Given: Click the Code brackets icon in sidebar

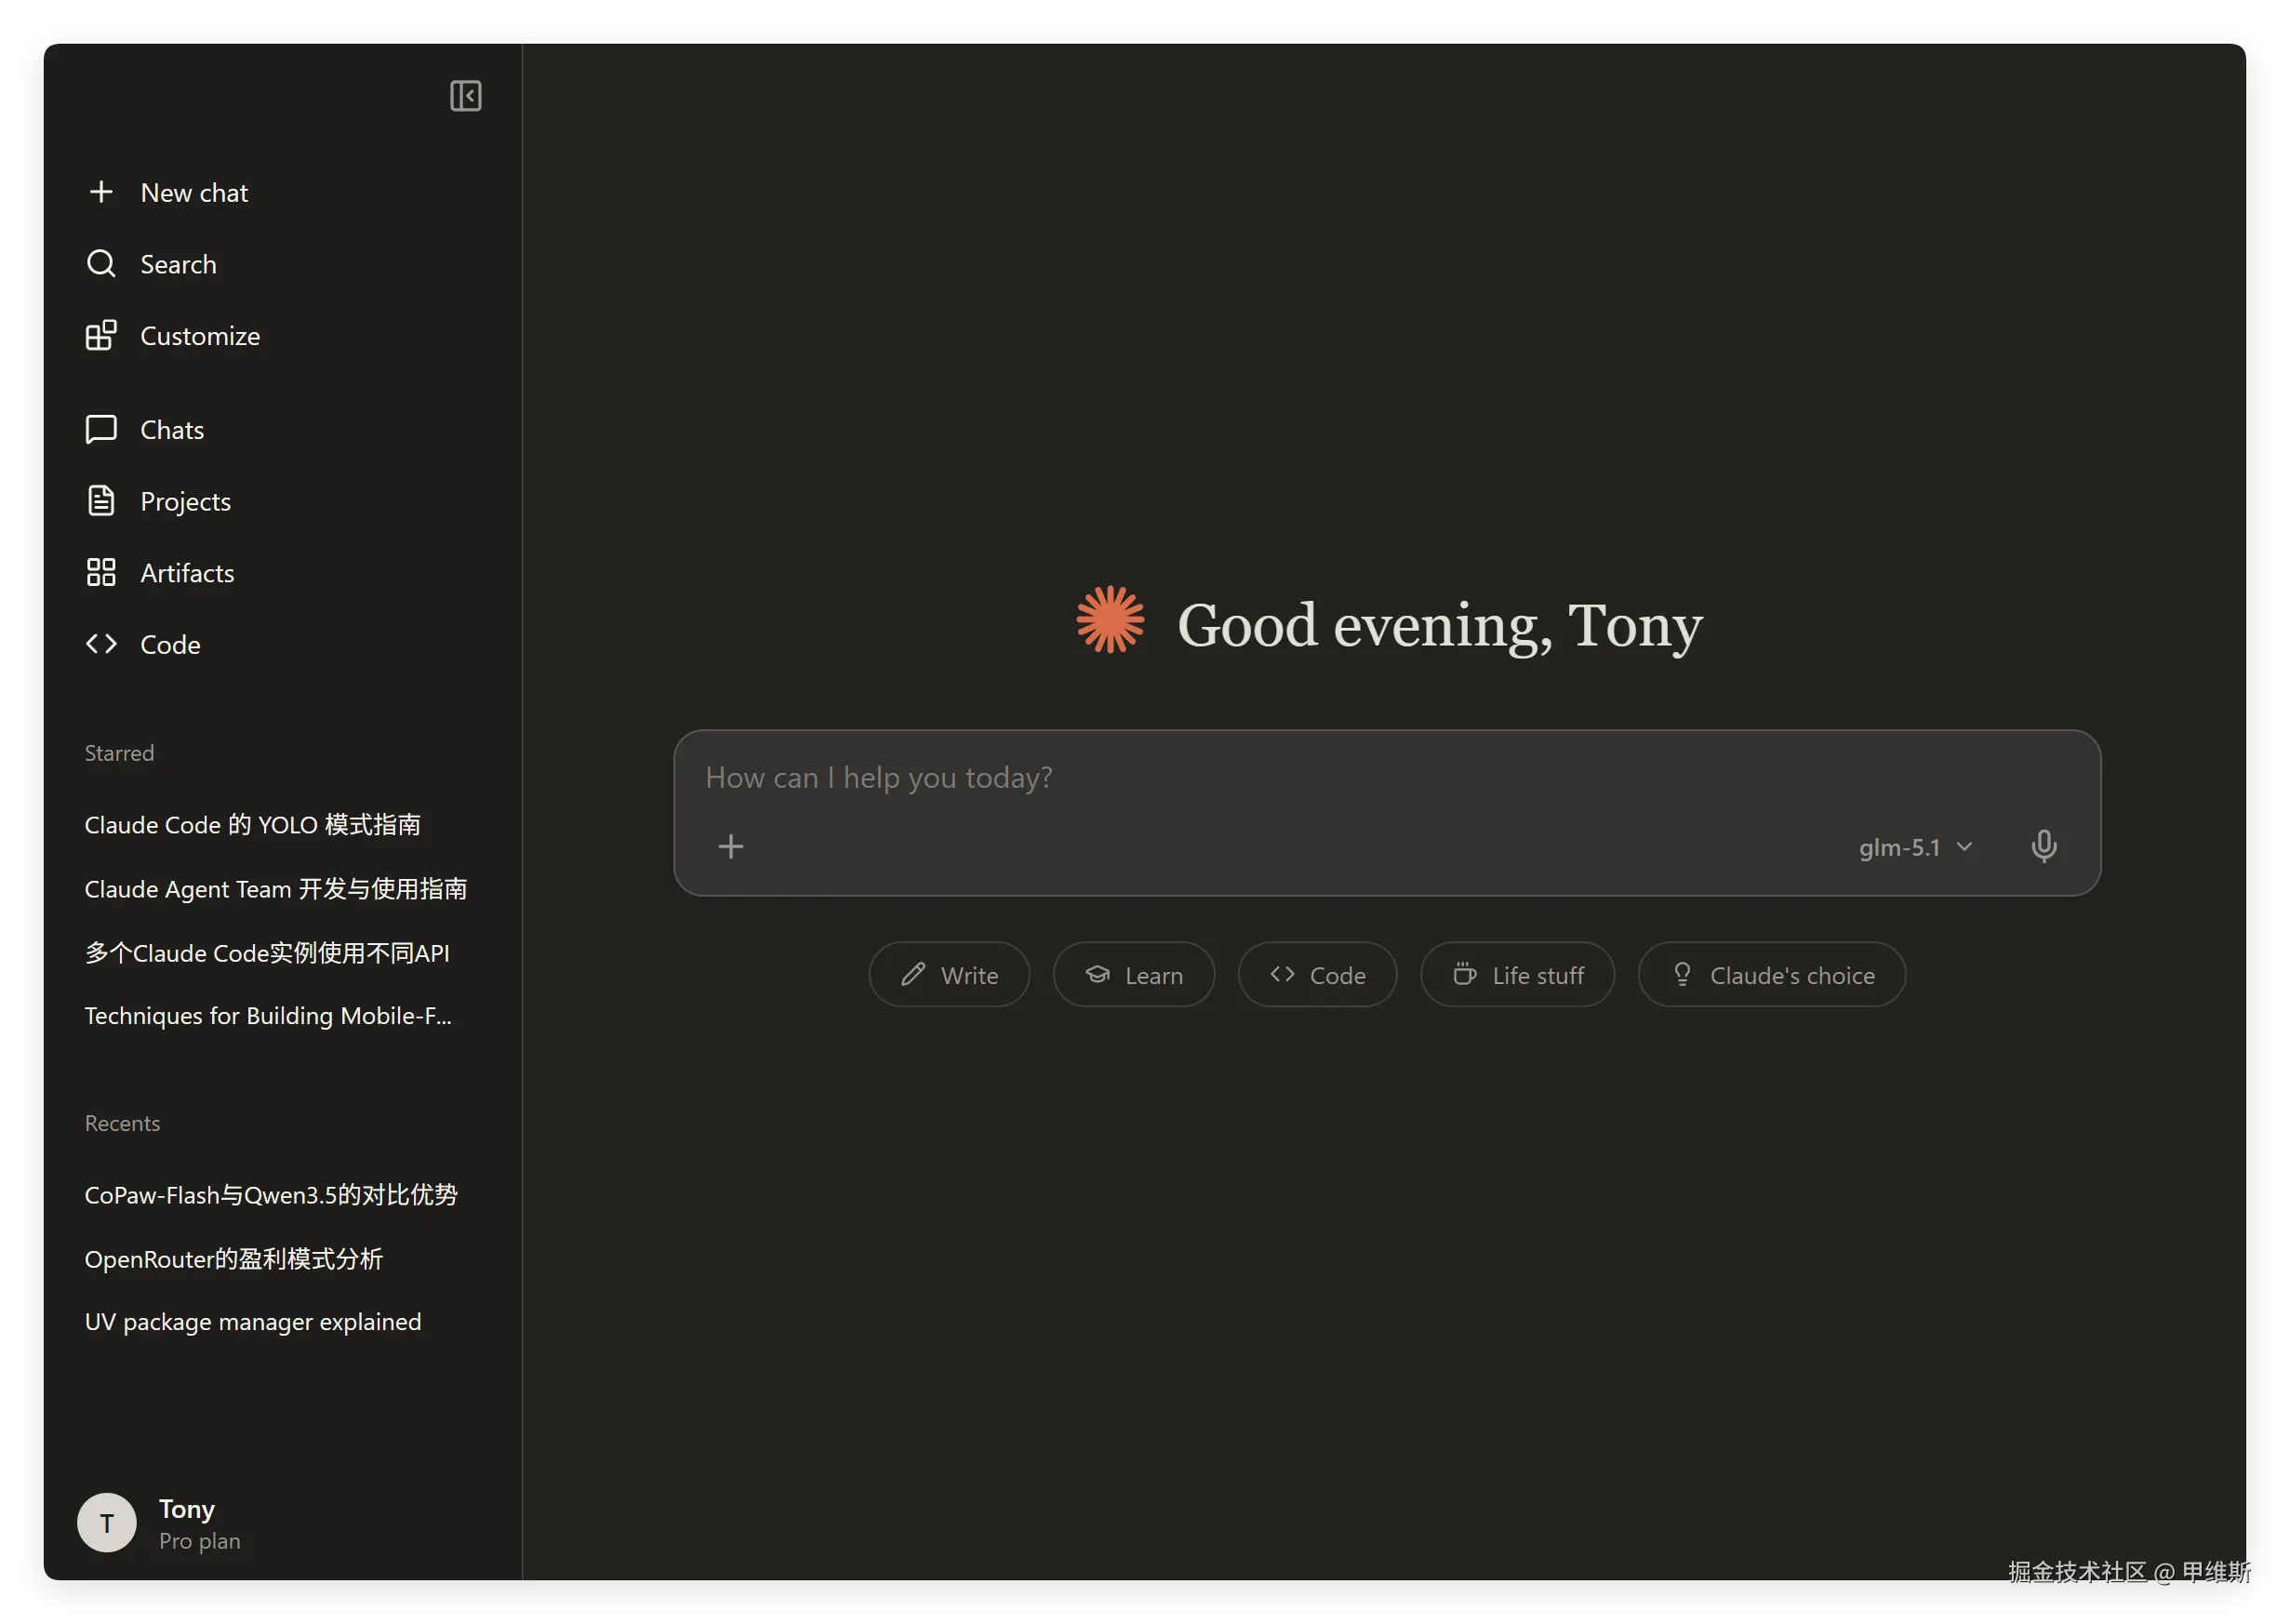Looking at the screenshot, I should point(101,644).
